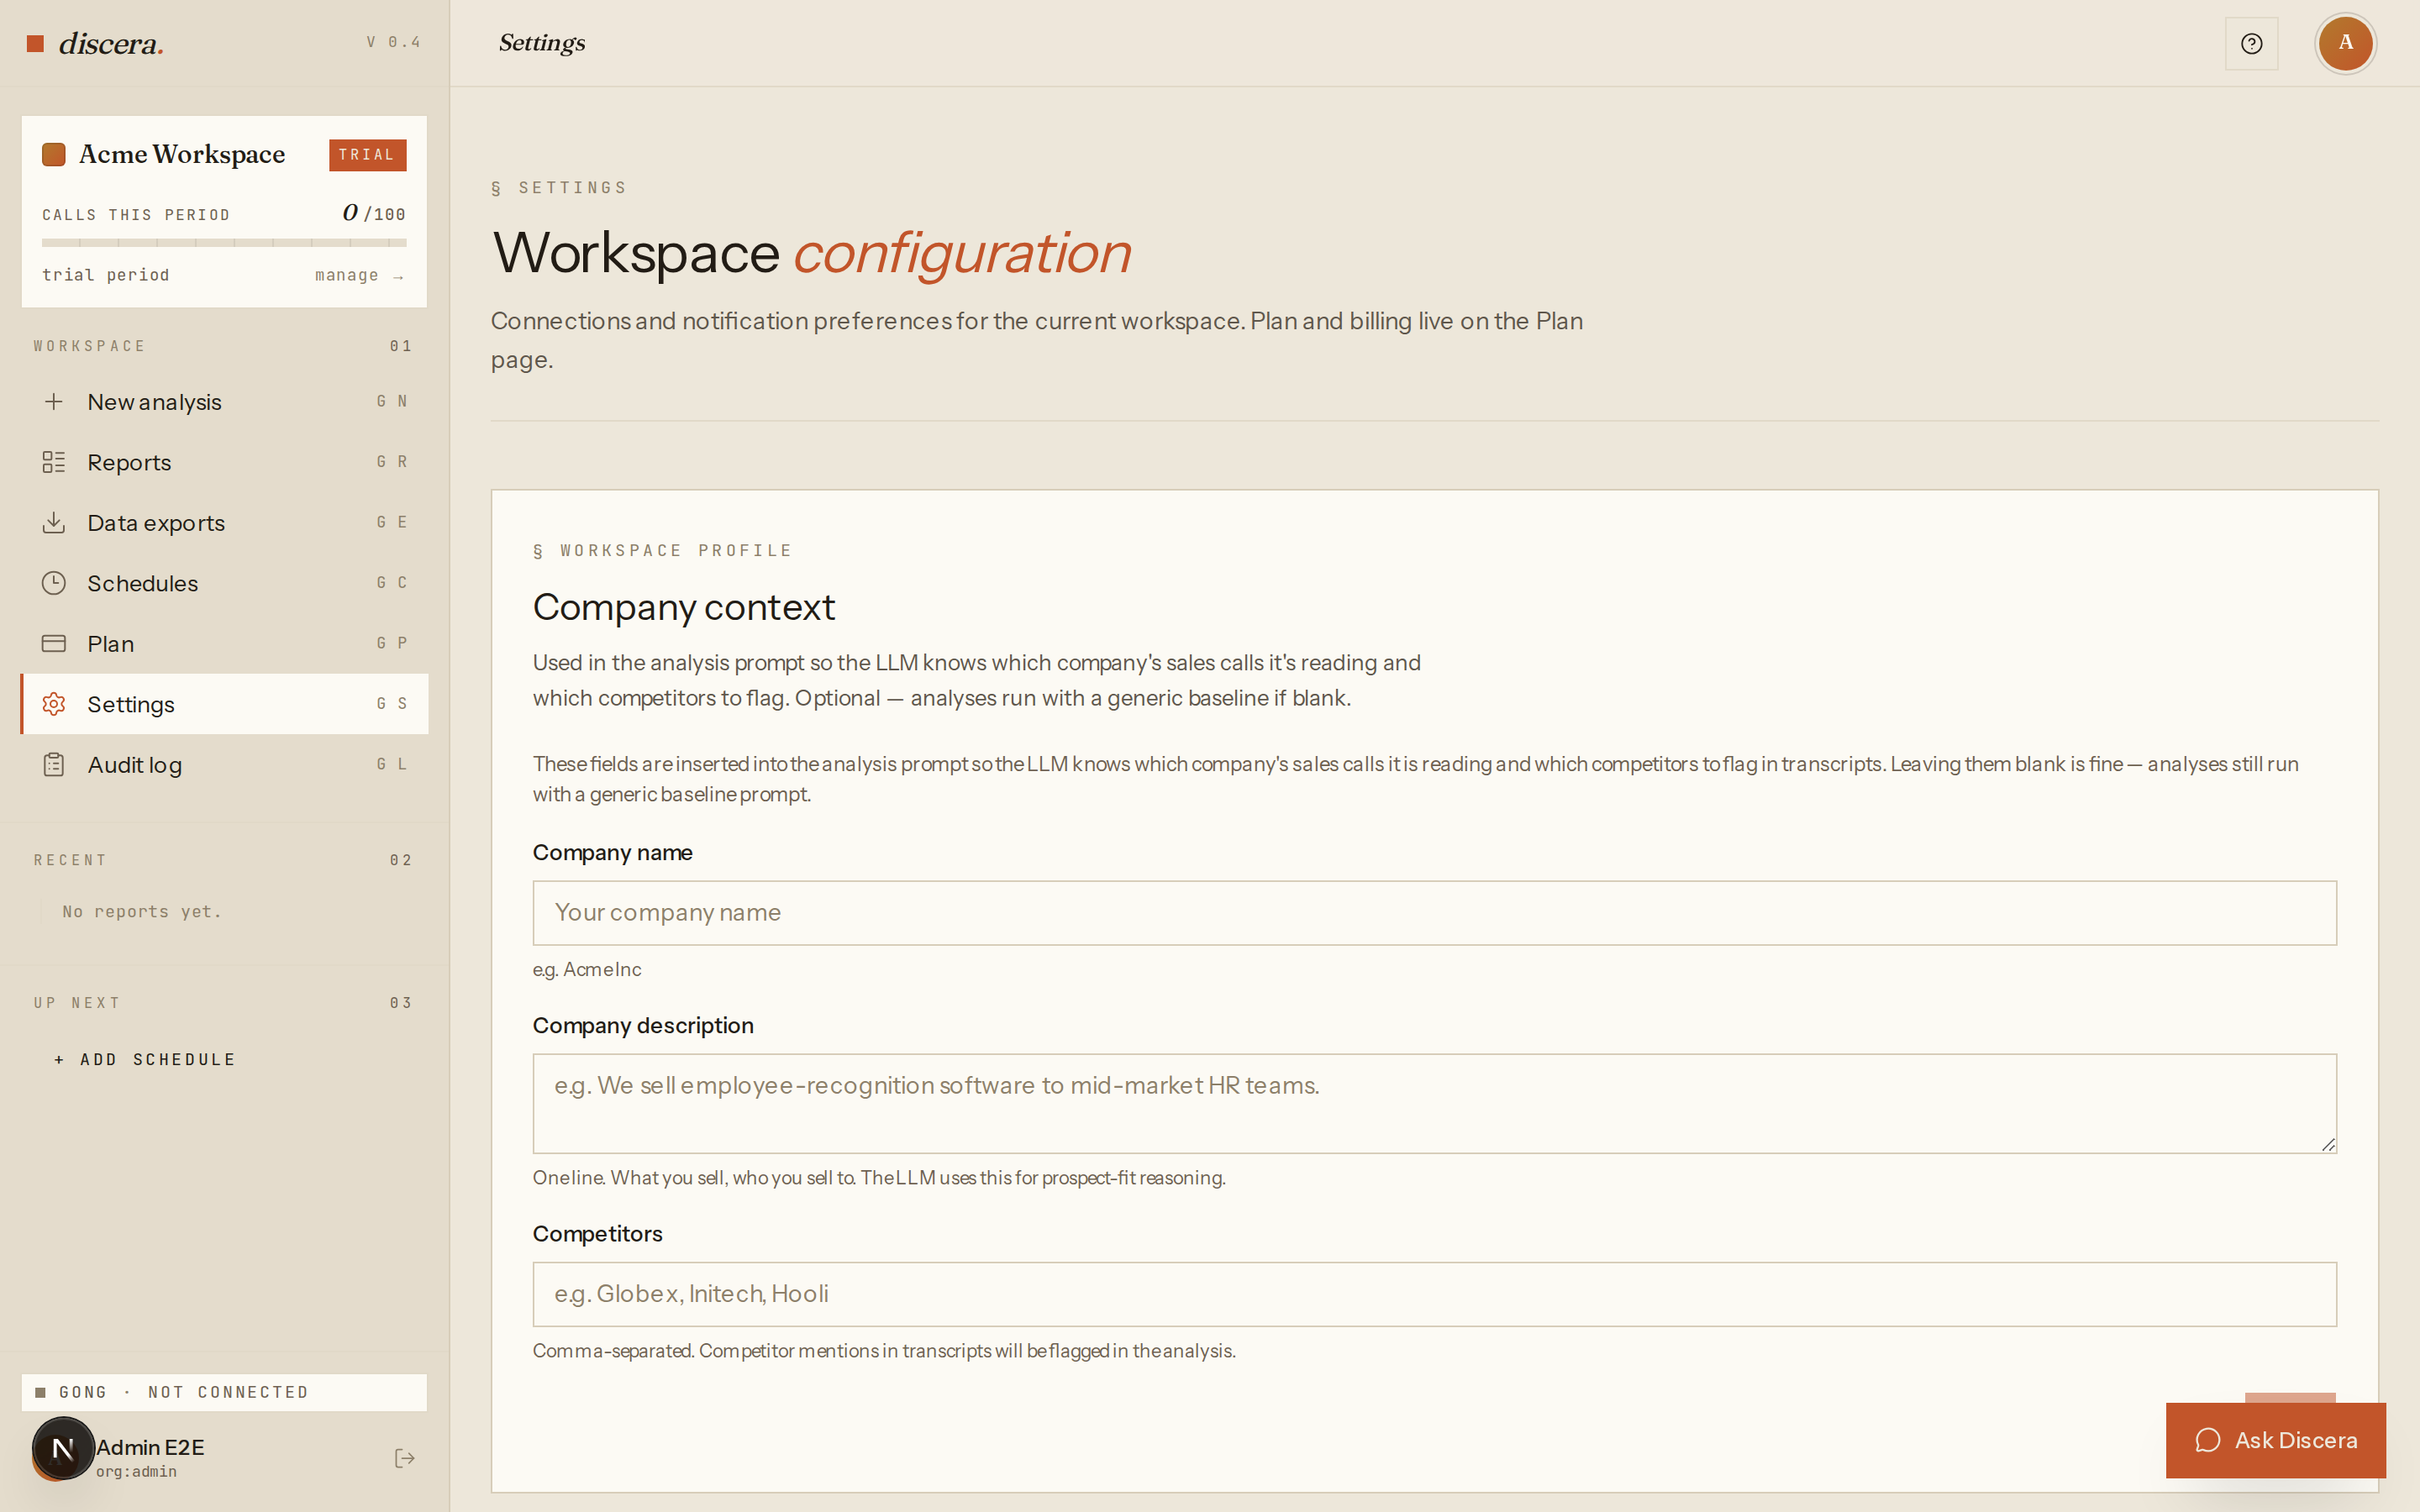This screenshot has width=2420, height=1512.
Task: Click the 0 /100 calls counter
Action: pyautogui.click(x=374, y=213)
